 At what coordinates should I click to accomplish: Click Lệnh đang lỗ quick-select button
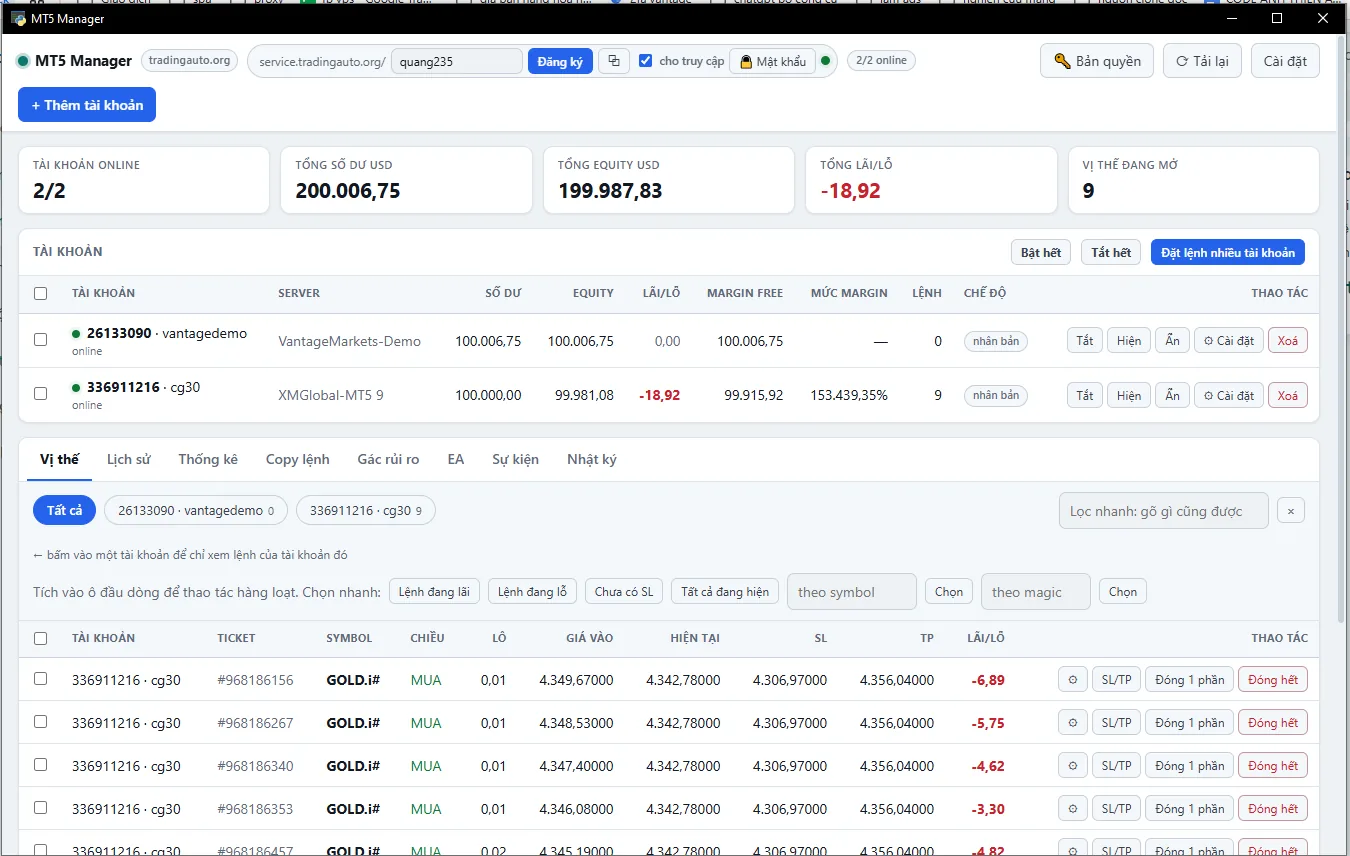(x=532, y=591)
